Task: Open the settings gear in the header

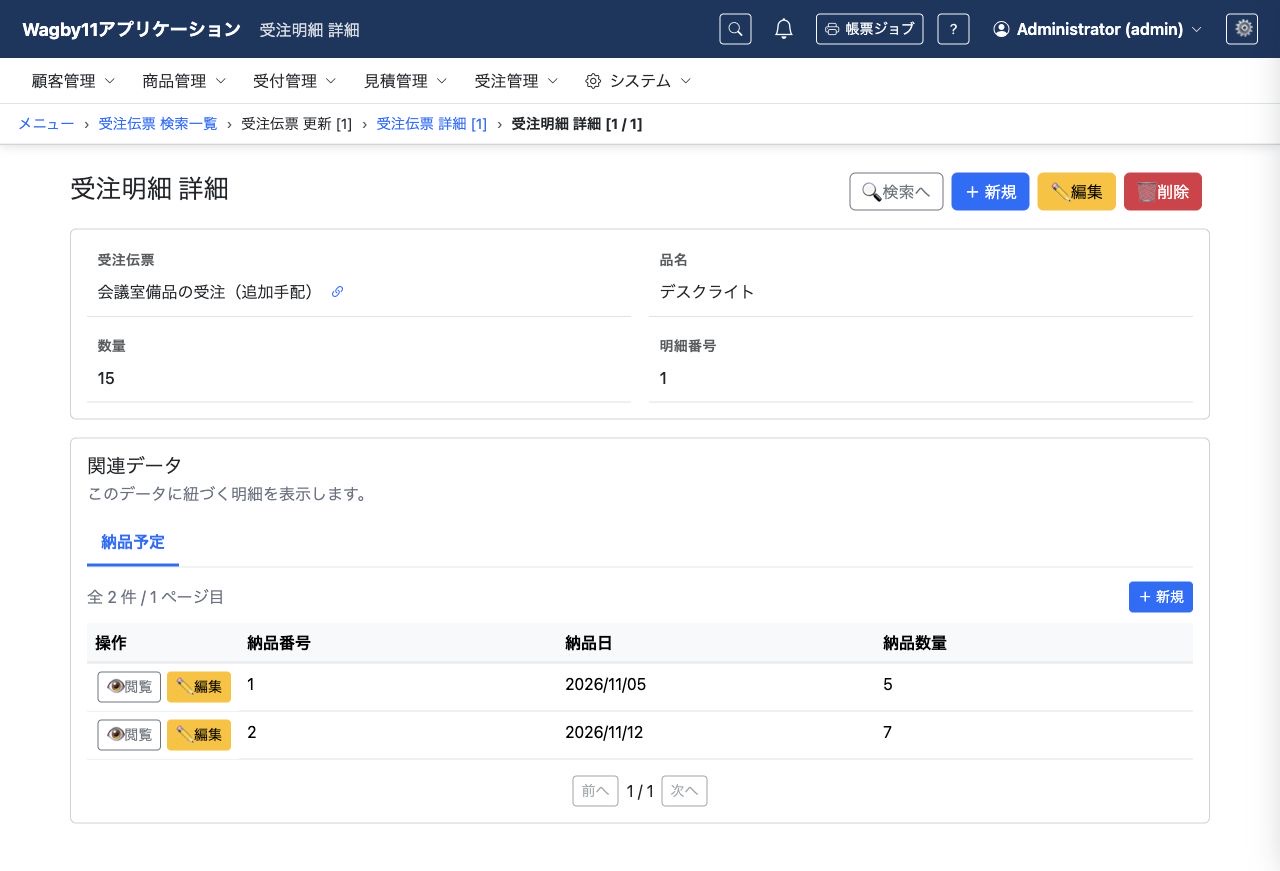Action: pos(1242,29)
